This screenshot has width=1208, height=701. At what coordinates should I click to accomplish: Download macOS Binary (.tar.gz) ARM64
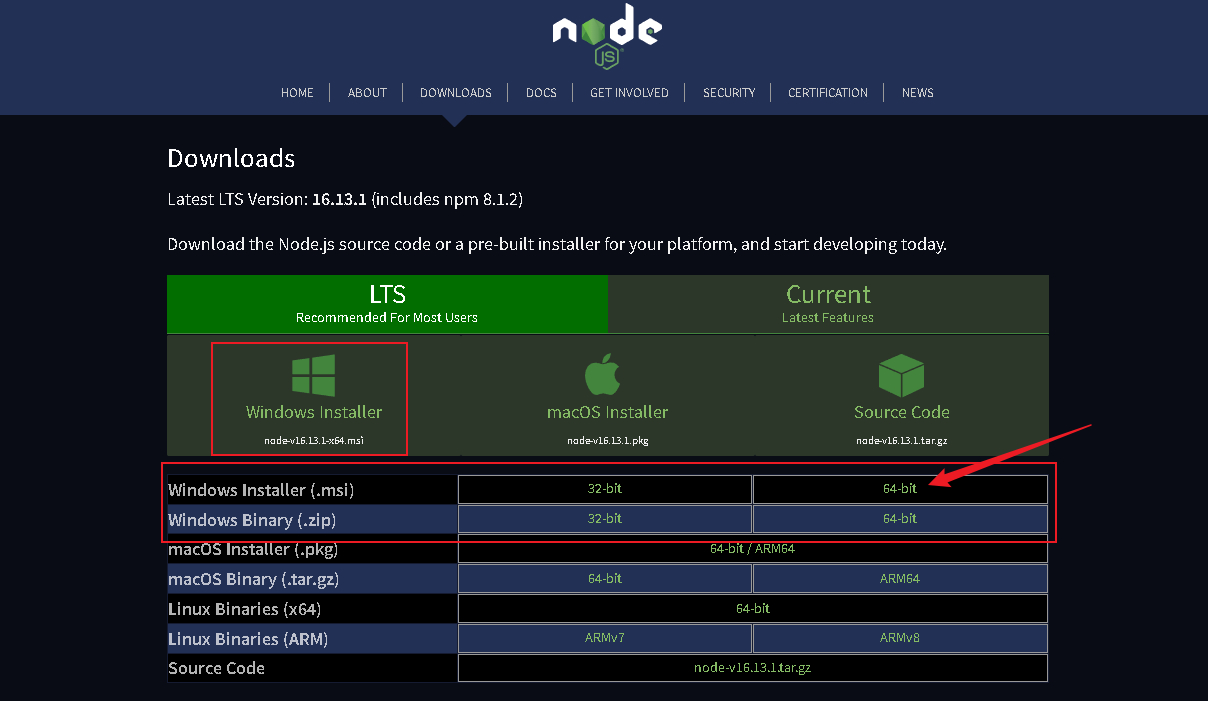(x=900, y=579)
